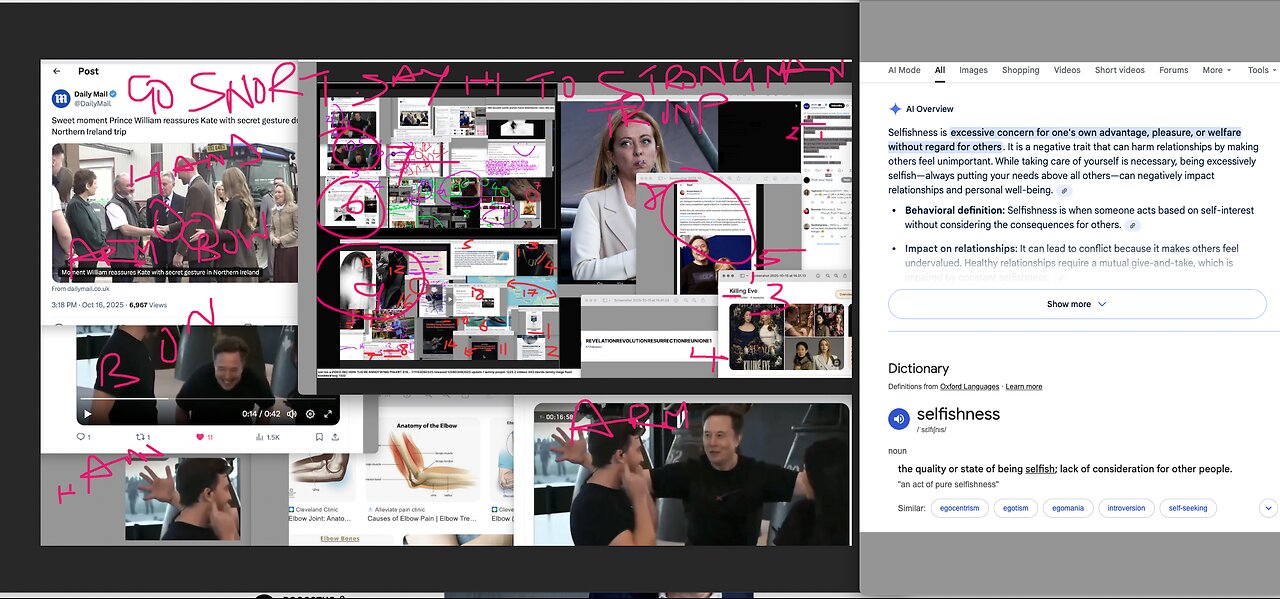Open the Killing Eve show card
Screen dimensions: 1280x599
pos(786,327)
